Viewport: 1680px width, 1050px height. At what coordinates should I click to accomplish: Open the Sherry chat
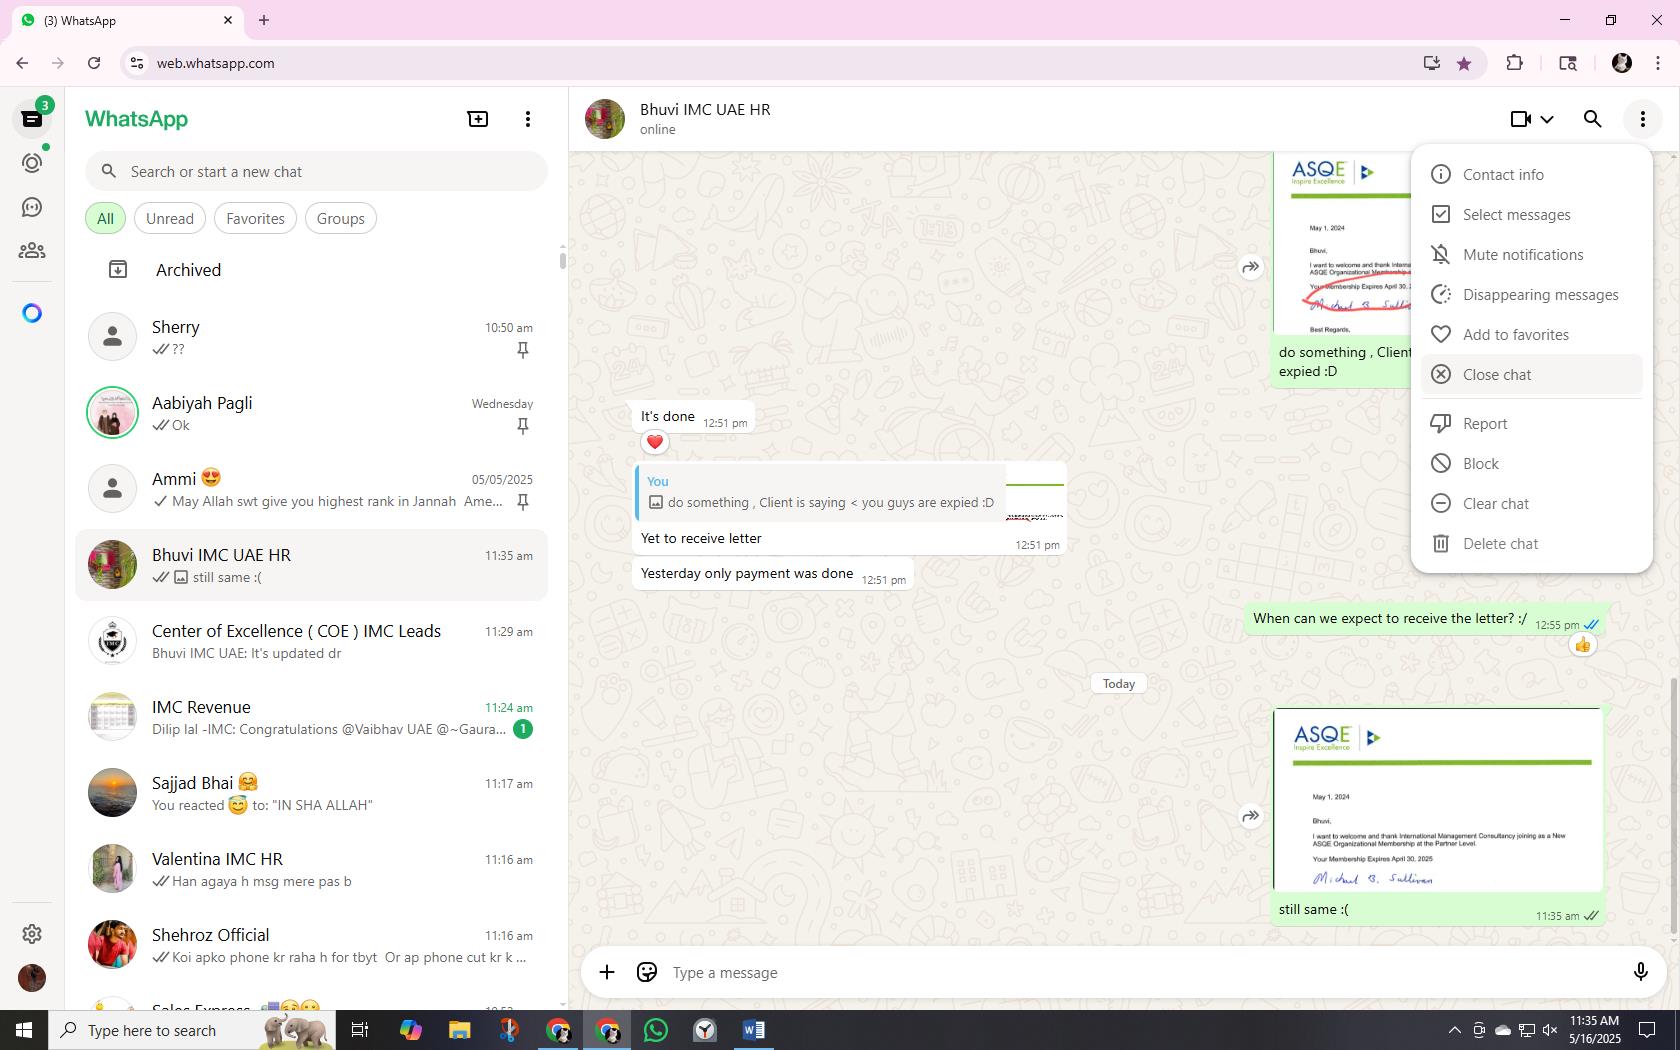coord(312,337)
